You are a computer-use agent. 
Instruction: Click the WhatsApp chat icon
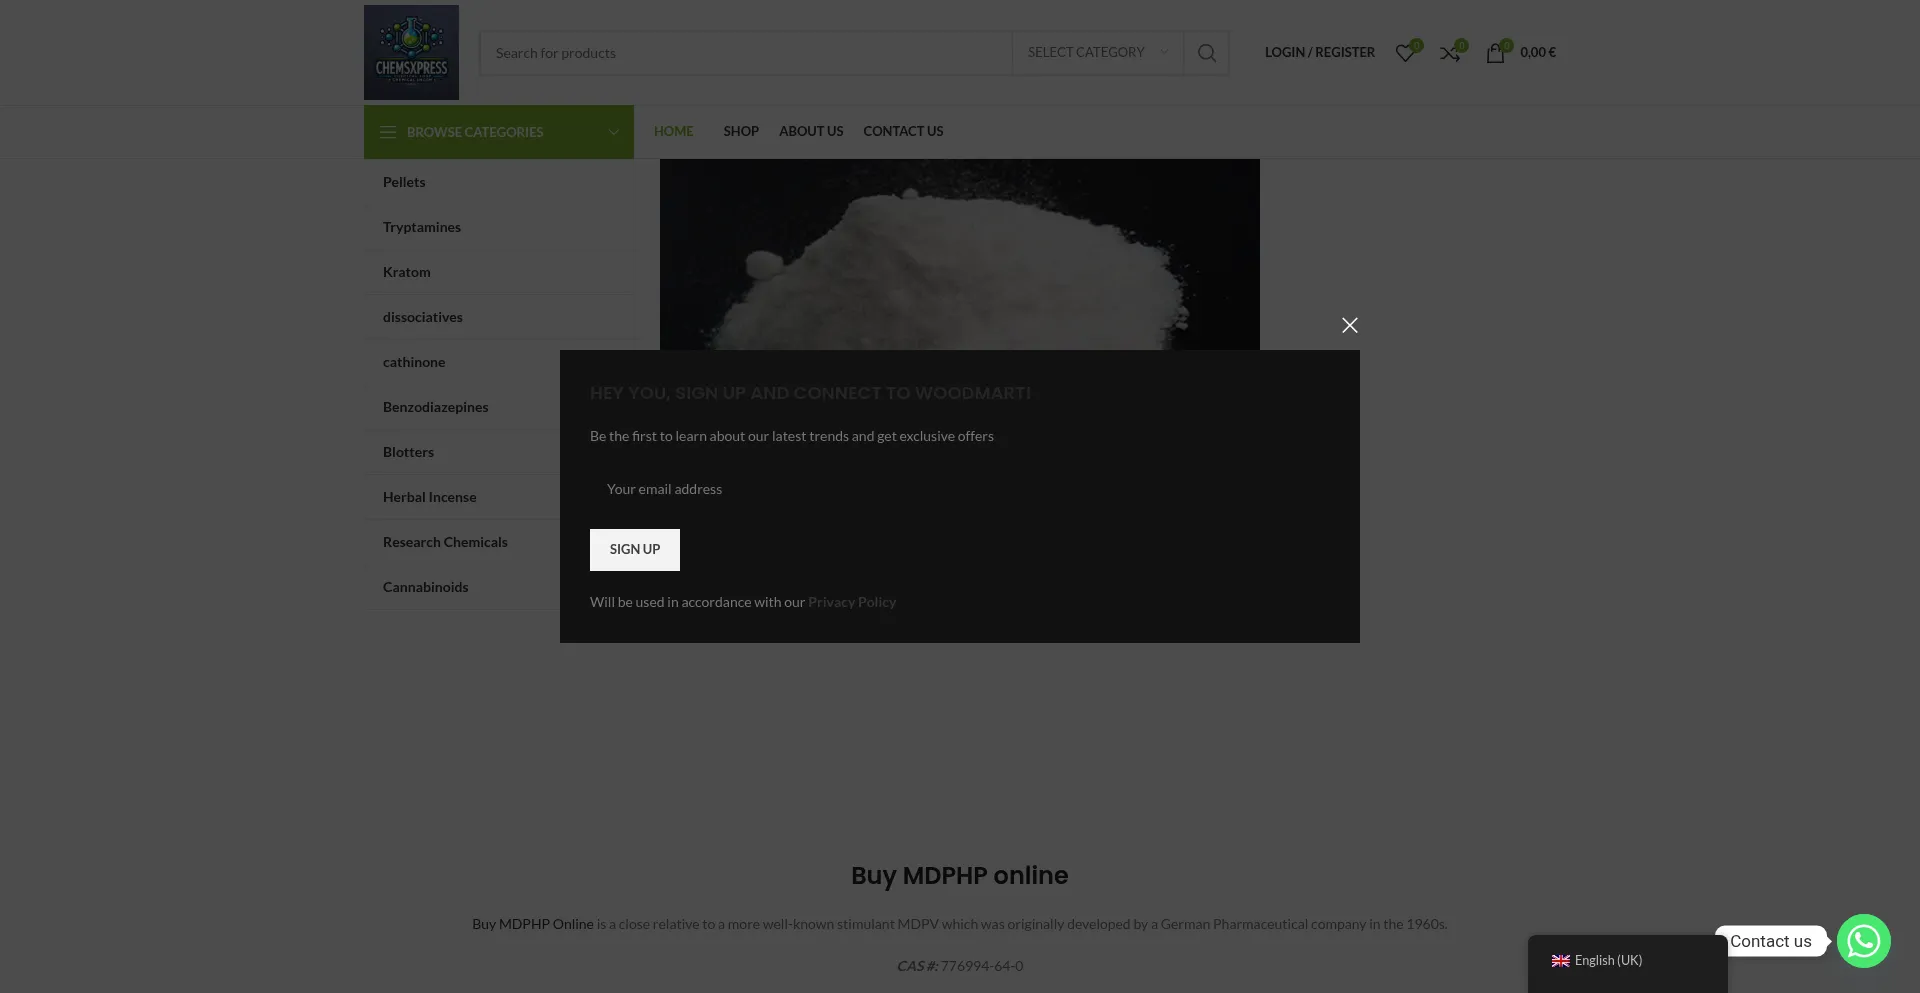pyautogui.click(x=1863, y=941)
